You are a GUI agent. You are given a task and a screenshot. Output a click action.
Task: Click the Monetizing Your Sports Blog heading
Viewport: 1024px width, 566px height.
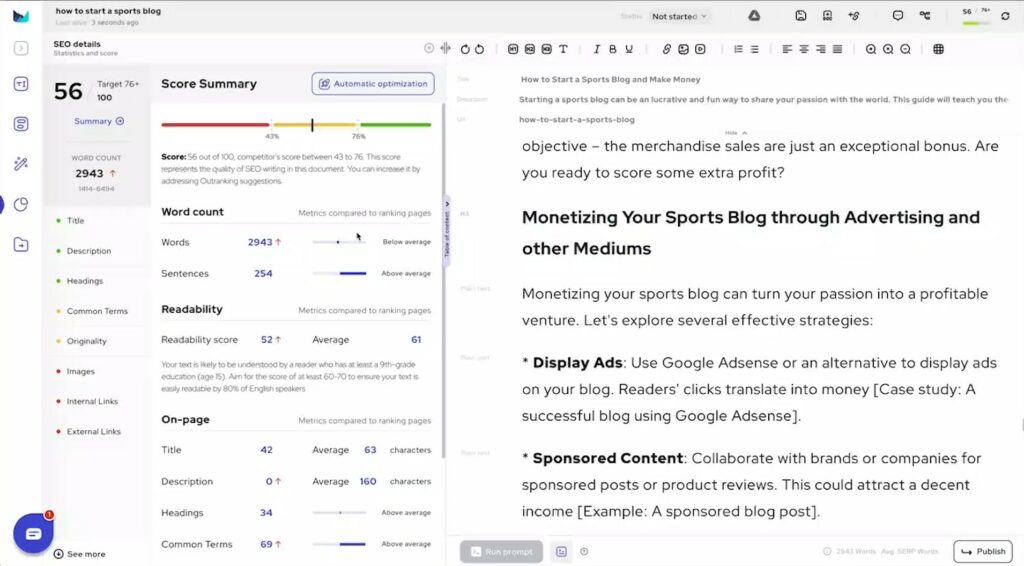750,232
